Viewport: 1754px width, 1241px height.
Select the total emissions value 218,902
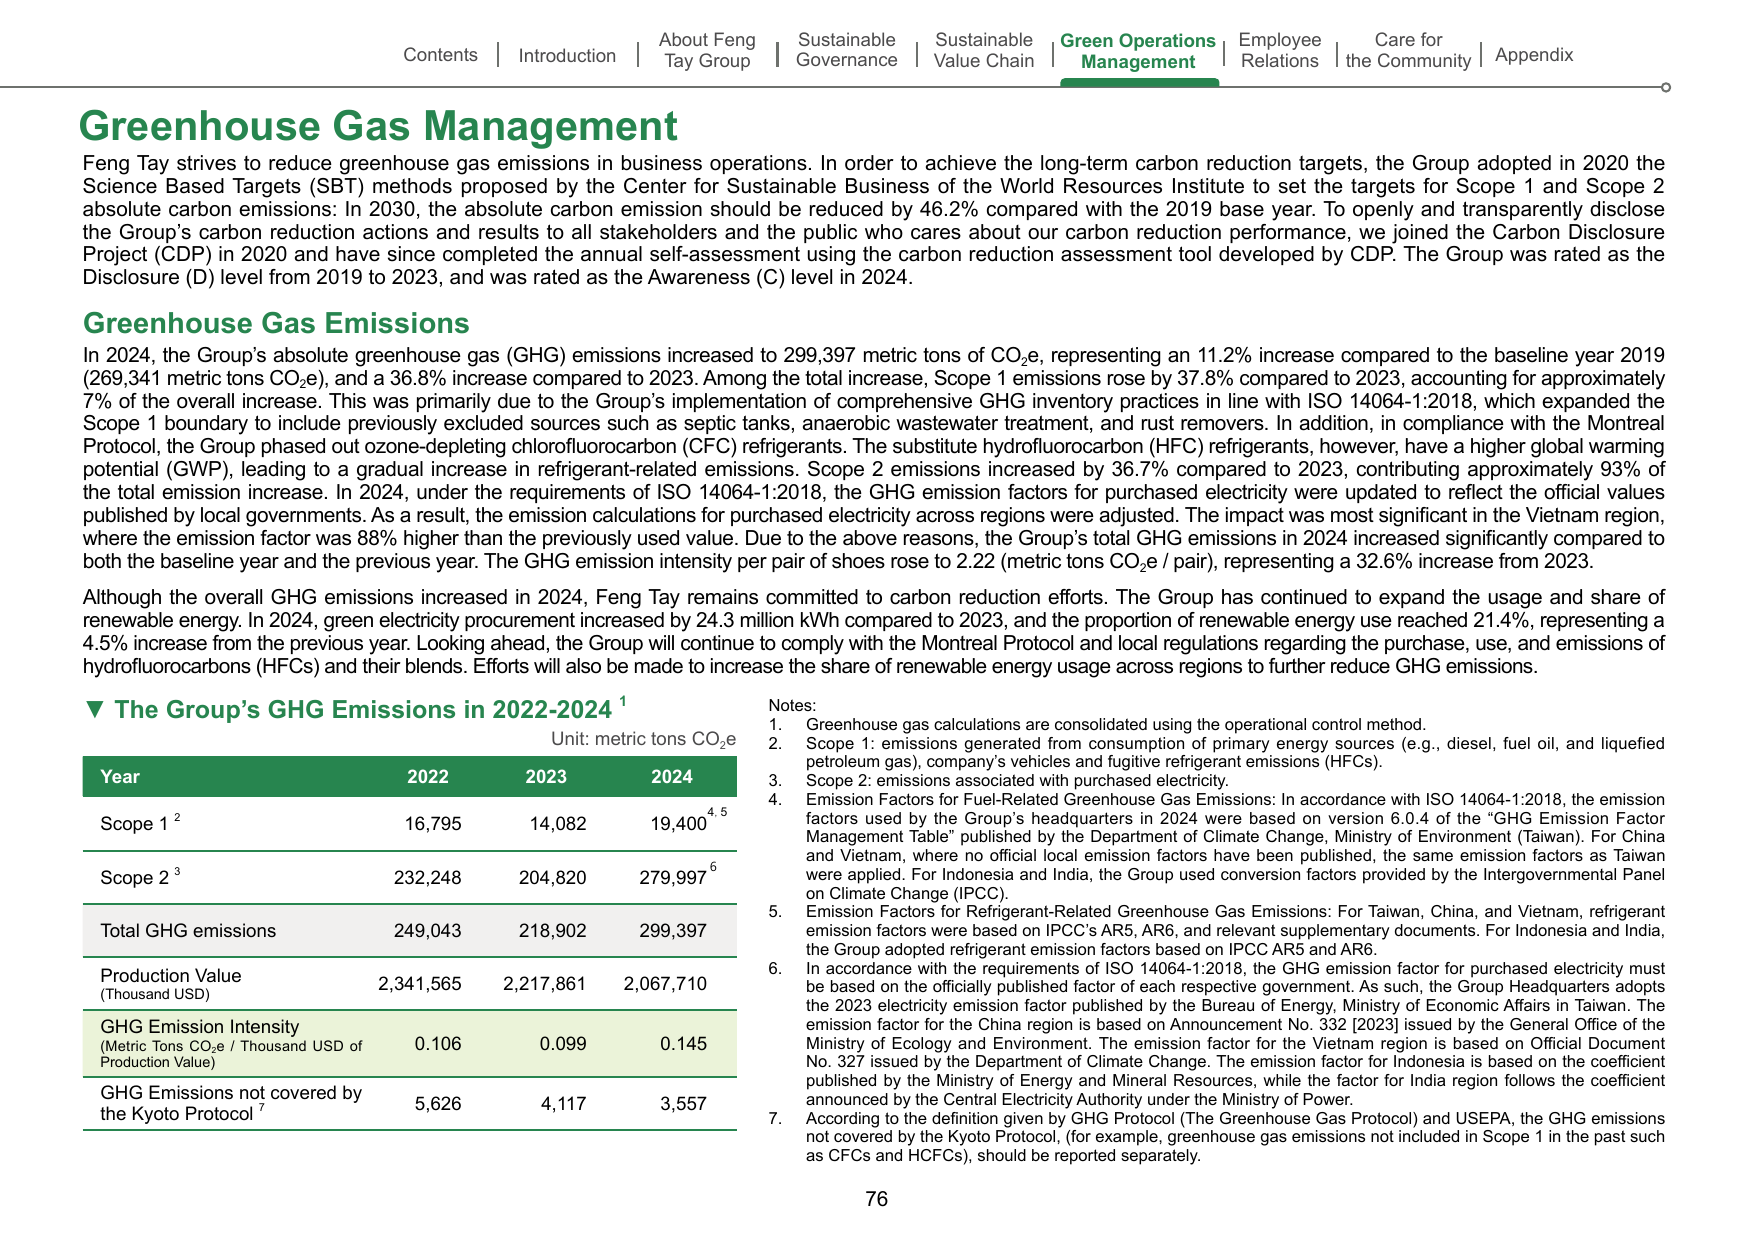tap(553, 931)
